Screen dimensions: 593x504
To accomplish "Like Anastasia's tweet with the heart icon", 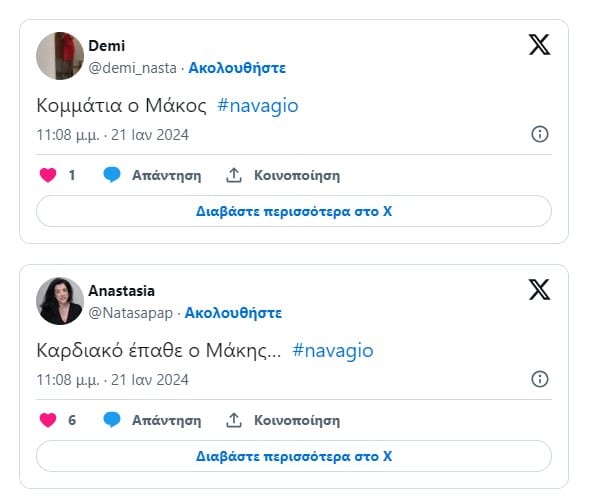I will click(48, 420).
